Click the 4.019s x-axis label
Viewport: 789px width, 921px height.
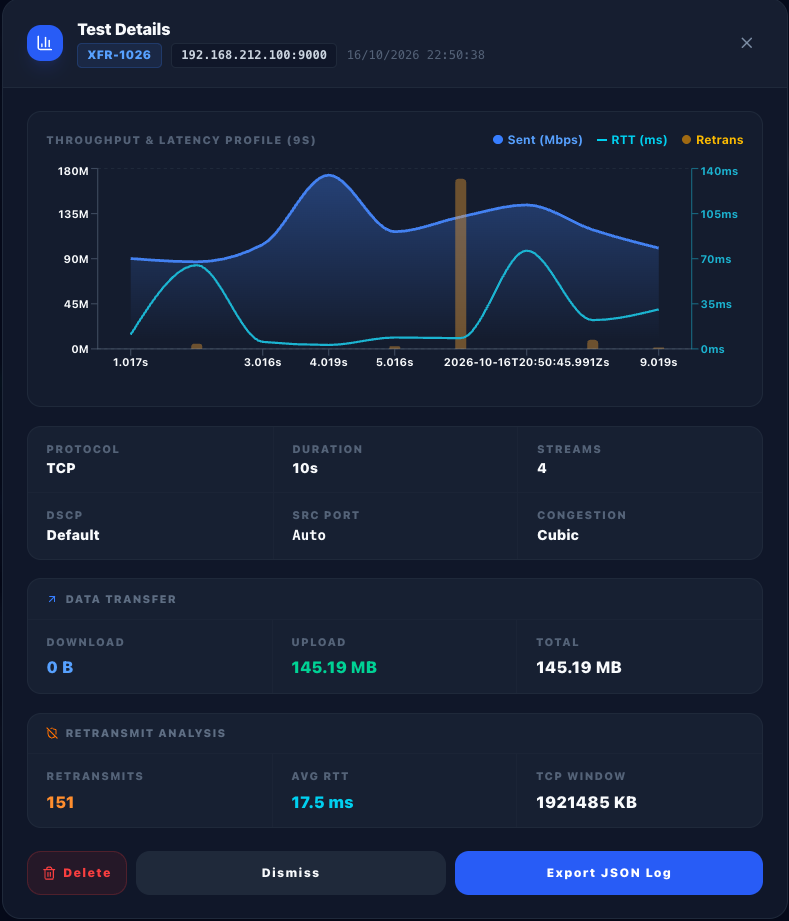pyautogui.click(x=328, y=362)
